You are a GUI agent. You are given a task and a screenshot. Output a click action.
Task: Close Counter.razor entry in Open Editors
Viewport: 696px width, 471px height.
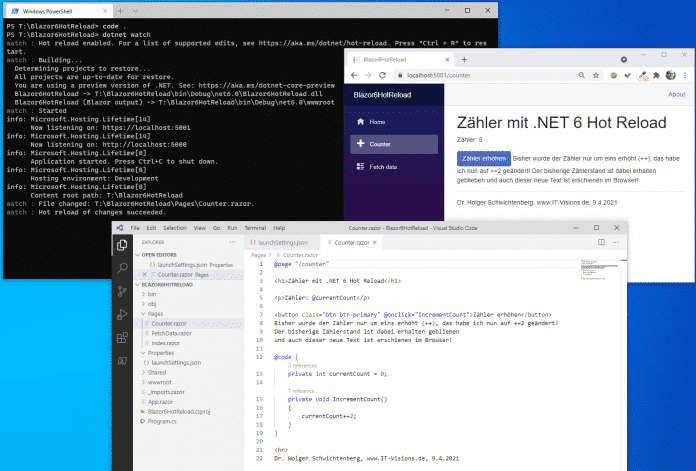[x=145, y=274]
